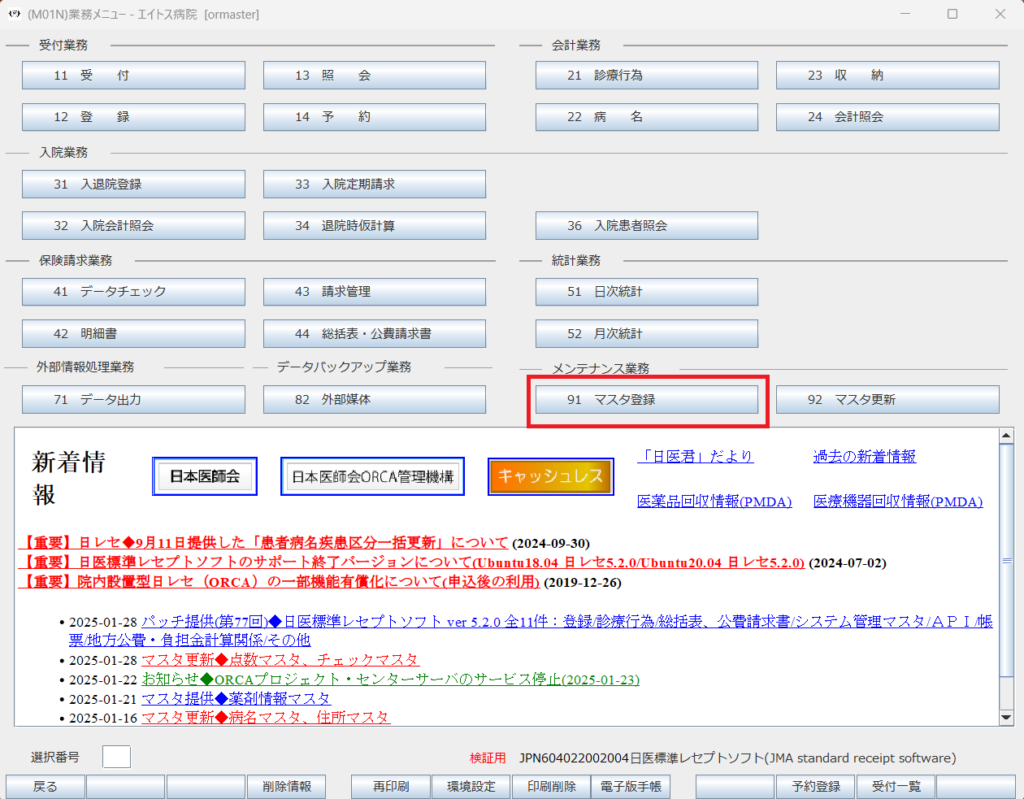Open 日次統計 via button 51
The height and width of the screenshot is (799, 1024).
pos(646,292)
